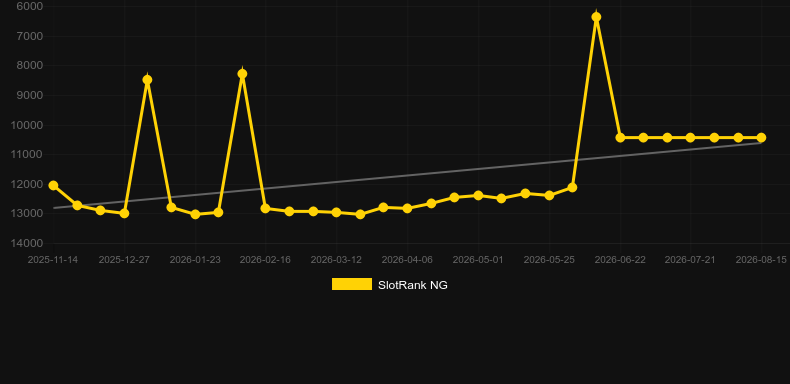This screenshot has width=790, height=384.
Task: Click the 2026-05-01 date label
Action: tap(478, 260)
